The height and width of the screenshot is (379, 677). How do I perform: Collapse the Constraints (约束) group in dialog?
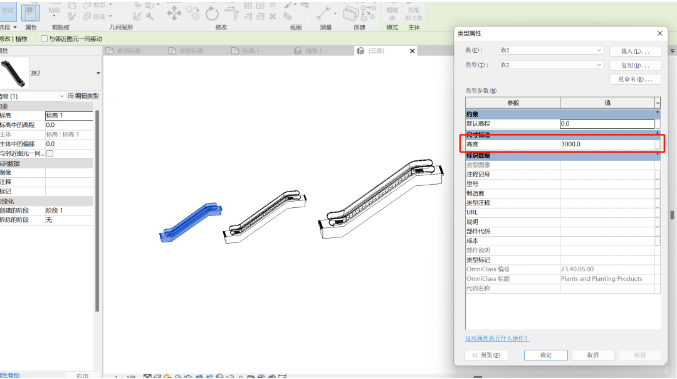point(658,114)
